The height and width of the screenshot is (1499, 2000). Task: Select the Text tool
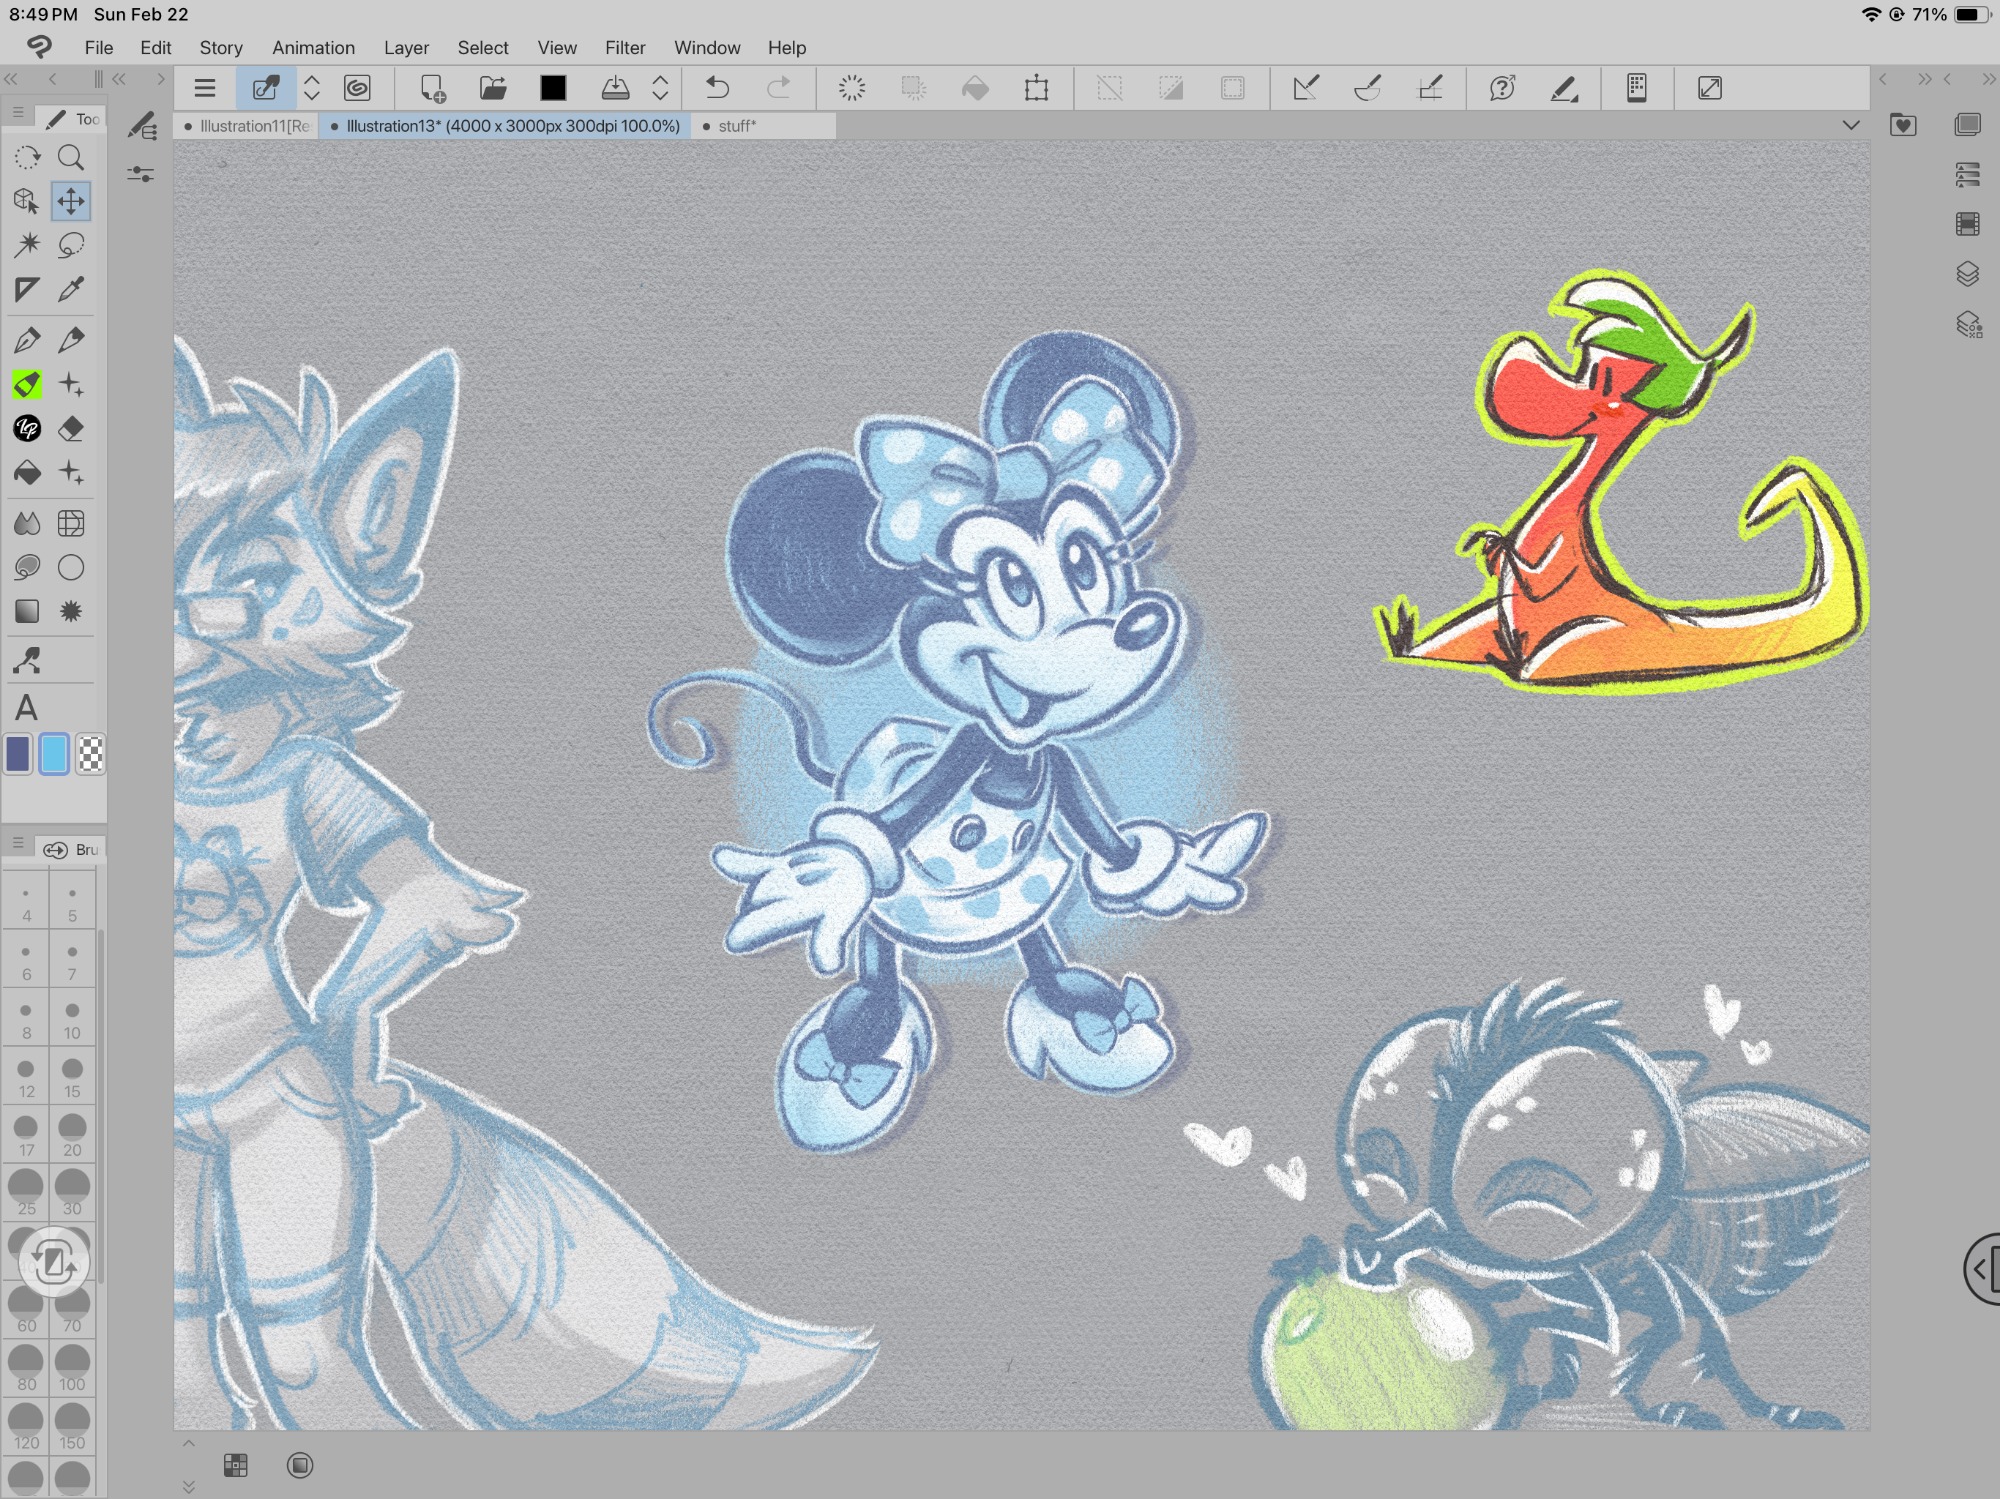(x=27, y=708)
